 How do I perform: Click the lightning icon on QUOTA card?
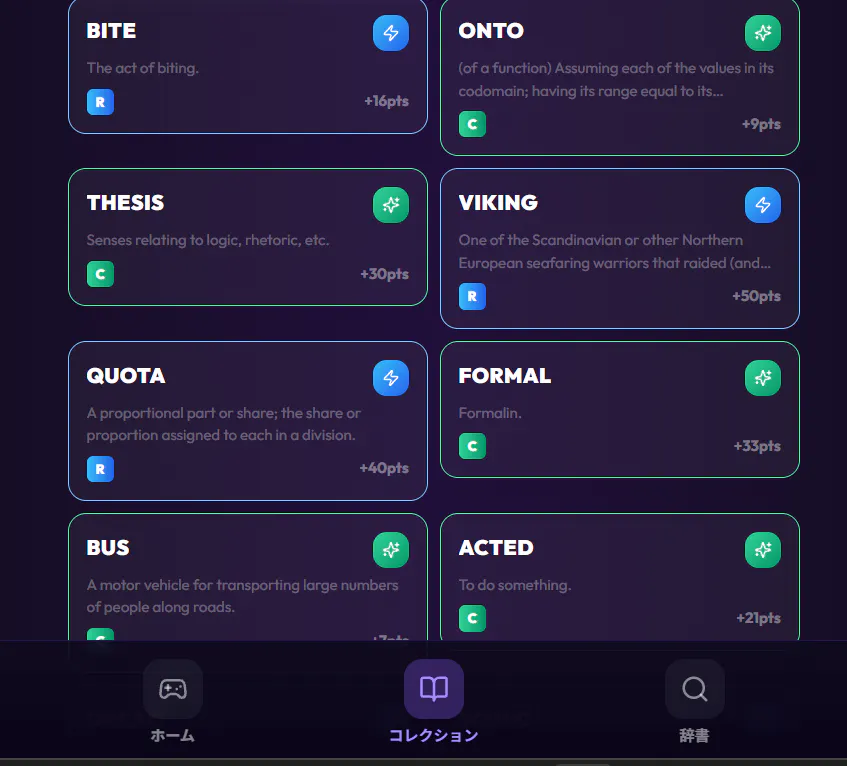coord(391,378)
